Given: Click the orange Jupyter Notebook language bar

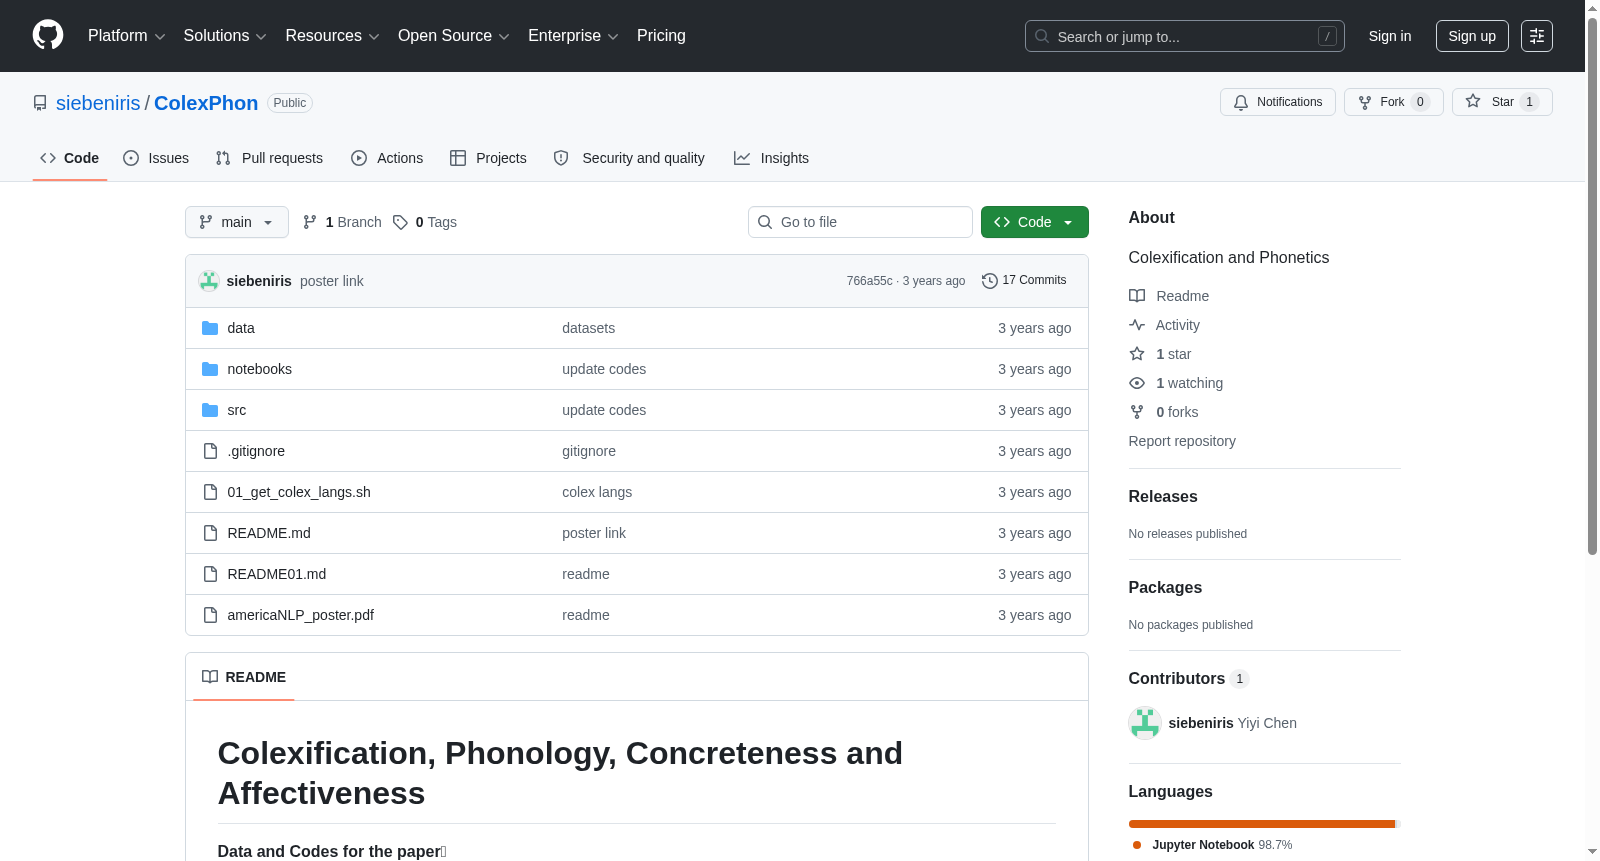Looking at the screenshot, I should click(x=1262, y=824).
